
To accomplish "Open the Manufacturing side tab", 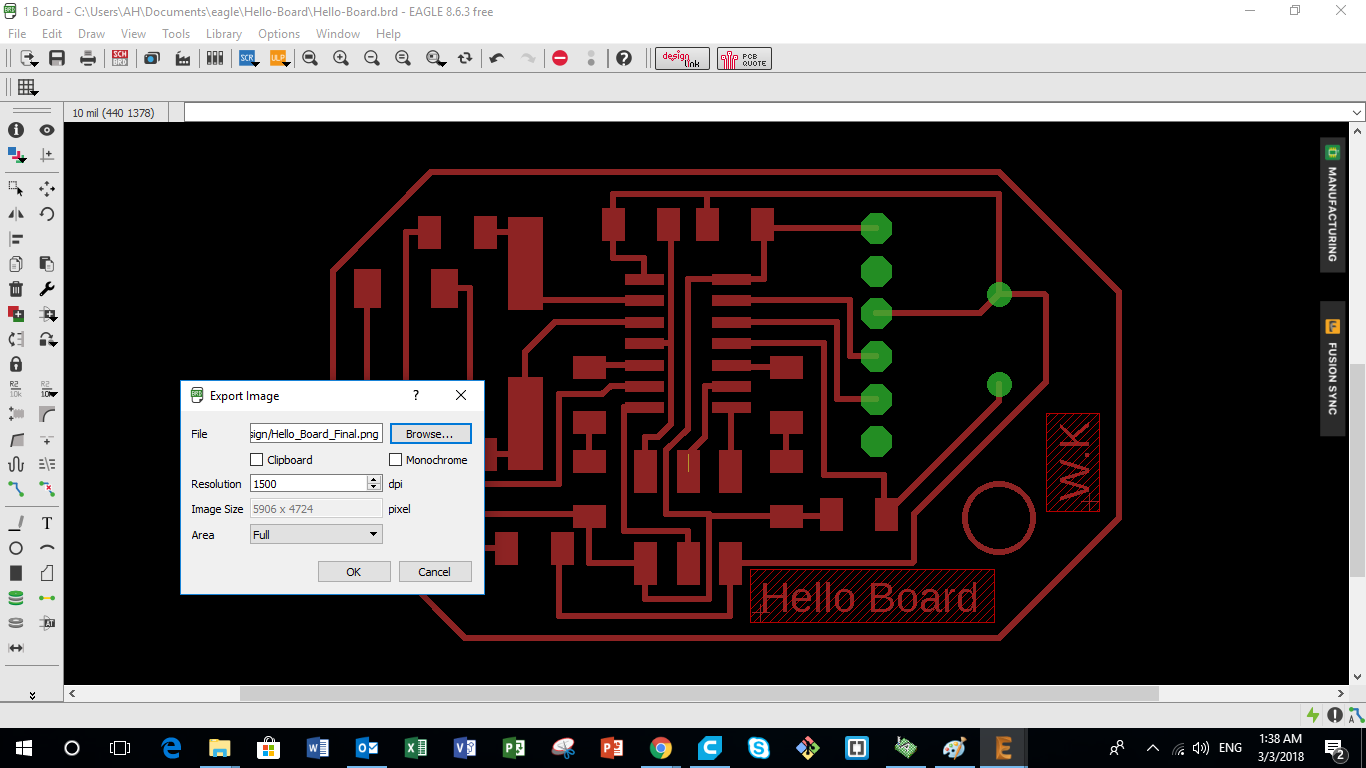I will click(x=1332, y=205).
